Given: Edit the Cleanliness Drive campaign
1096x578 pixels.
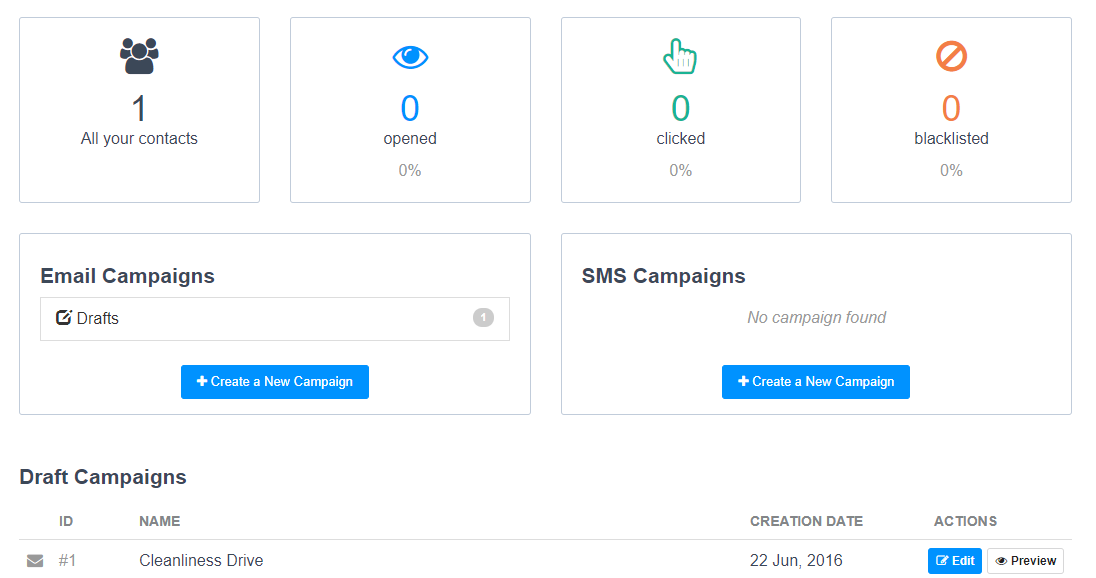Looking at the screenshot, I should 955,561.
